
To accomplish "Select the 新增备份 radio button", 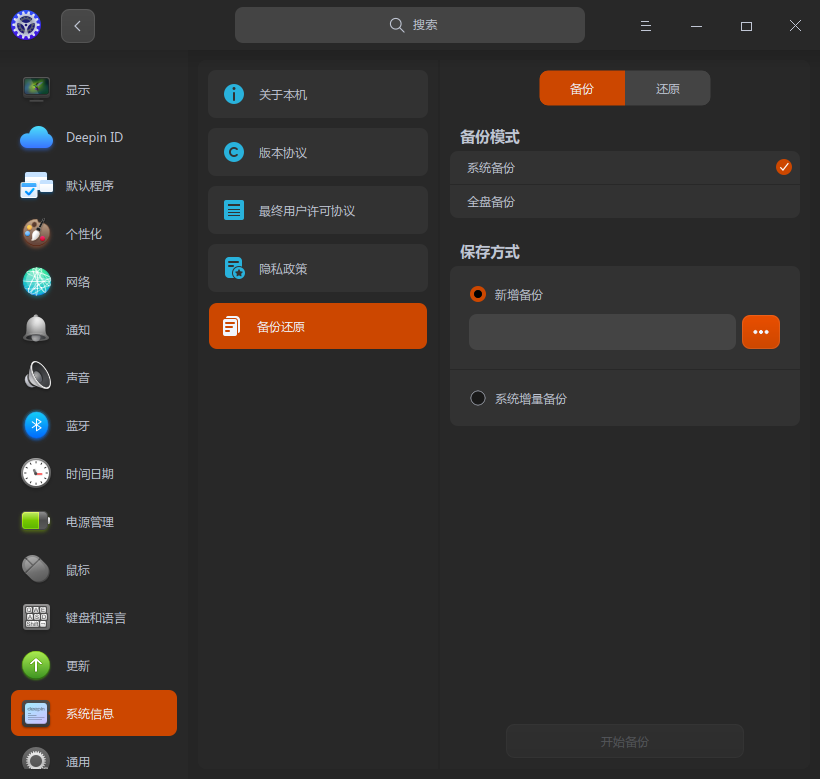I will (x=478, y=293).
